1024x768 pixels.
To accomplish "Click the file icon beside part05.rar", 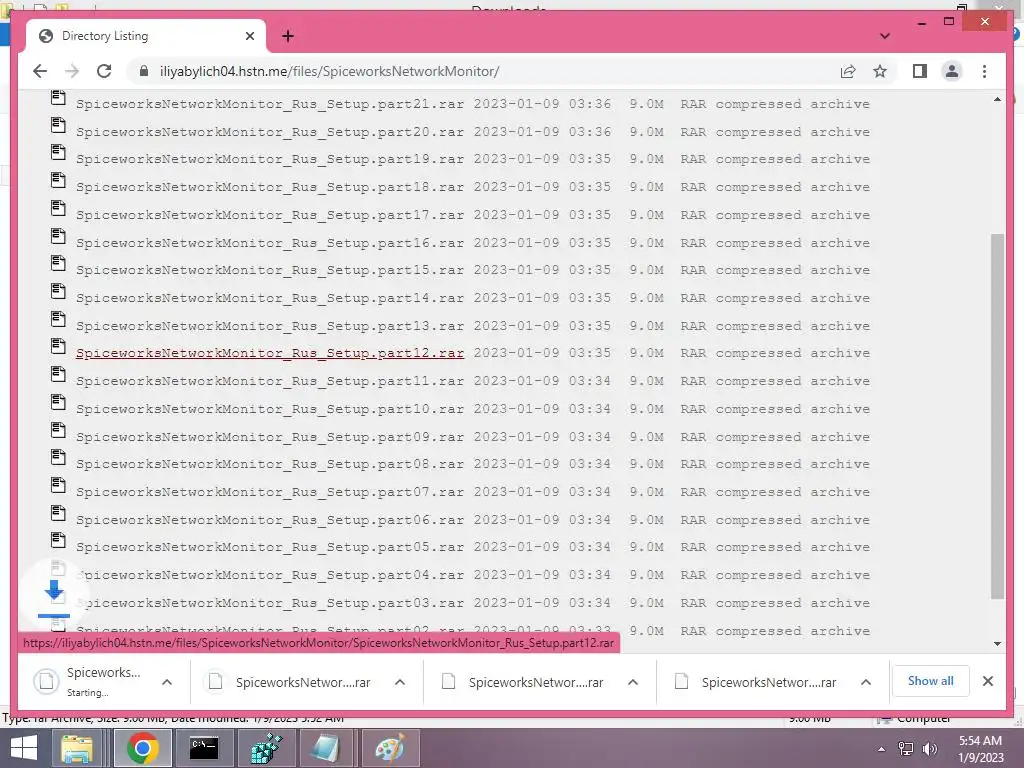I will coord(58,540).
